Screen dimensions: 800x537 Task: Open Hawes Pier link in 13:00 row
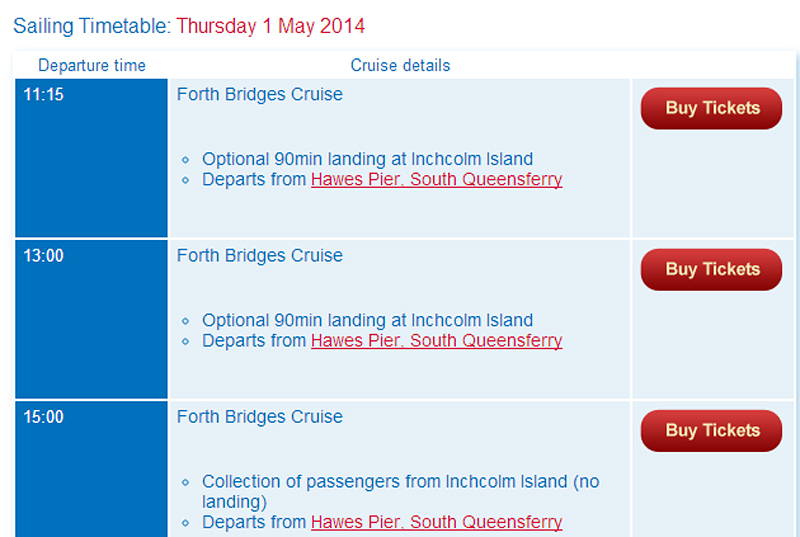pyautogui.click(x=436, y=341)
